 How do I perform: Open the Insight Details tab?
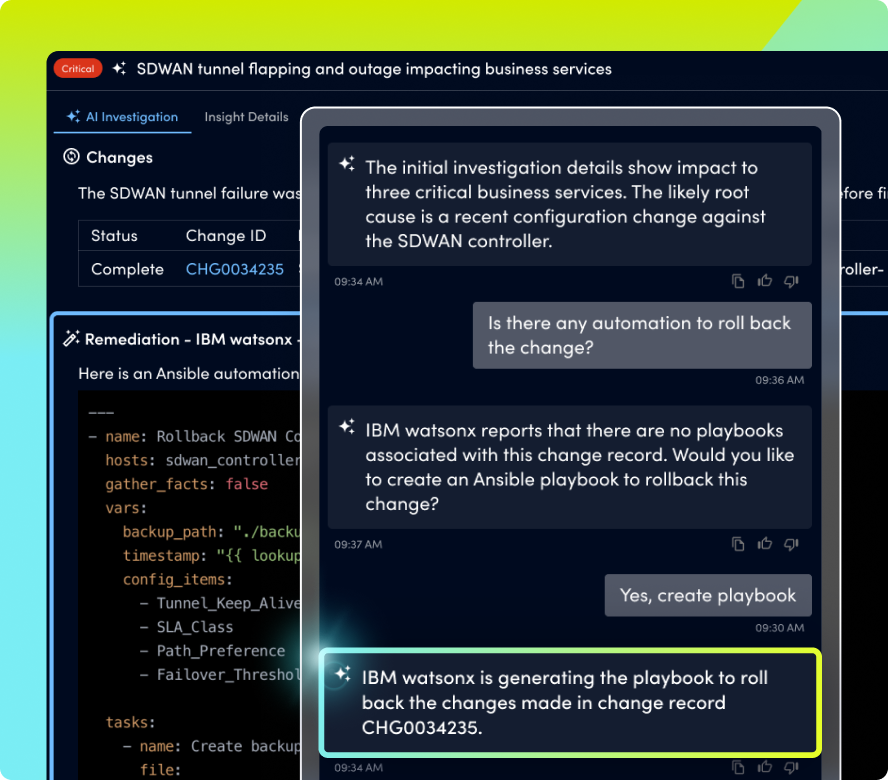246,117
